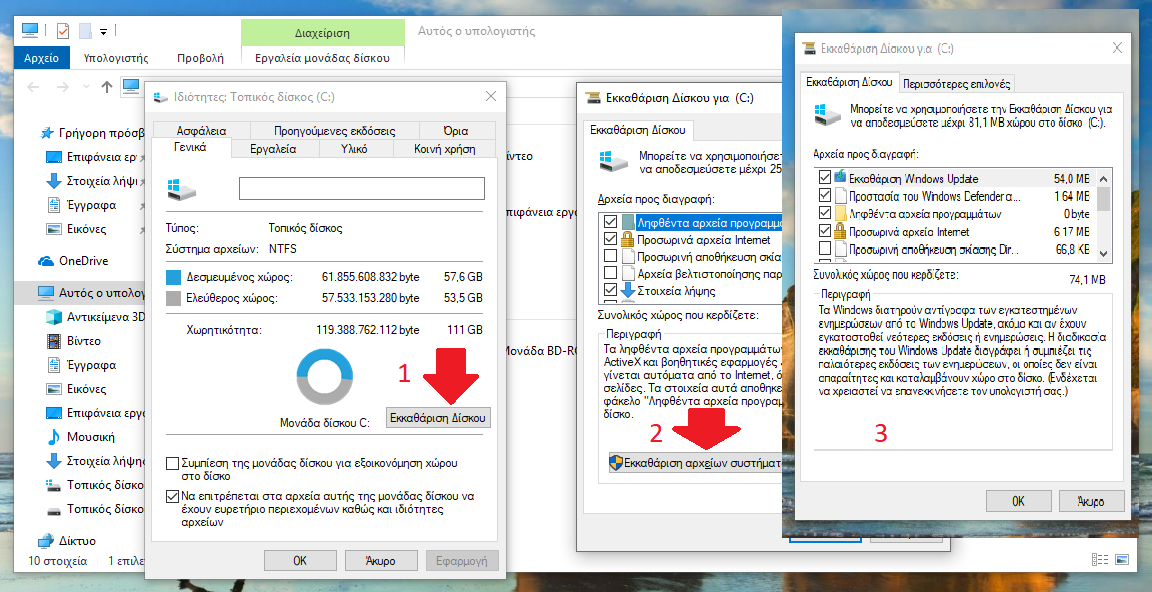Click the monitor icon beside Αυτός ο υπολογ in sidebar
1152x592 pixels.
point(46,293)
